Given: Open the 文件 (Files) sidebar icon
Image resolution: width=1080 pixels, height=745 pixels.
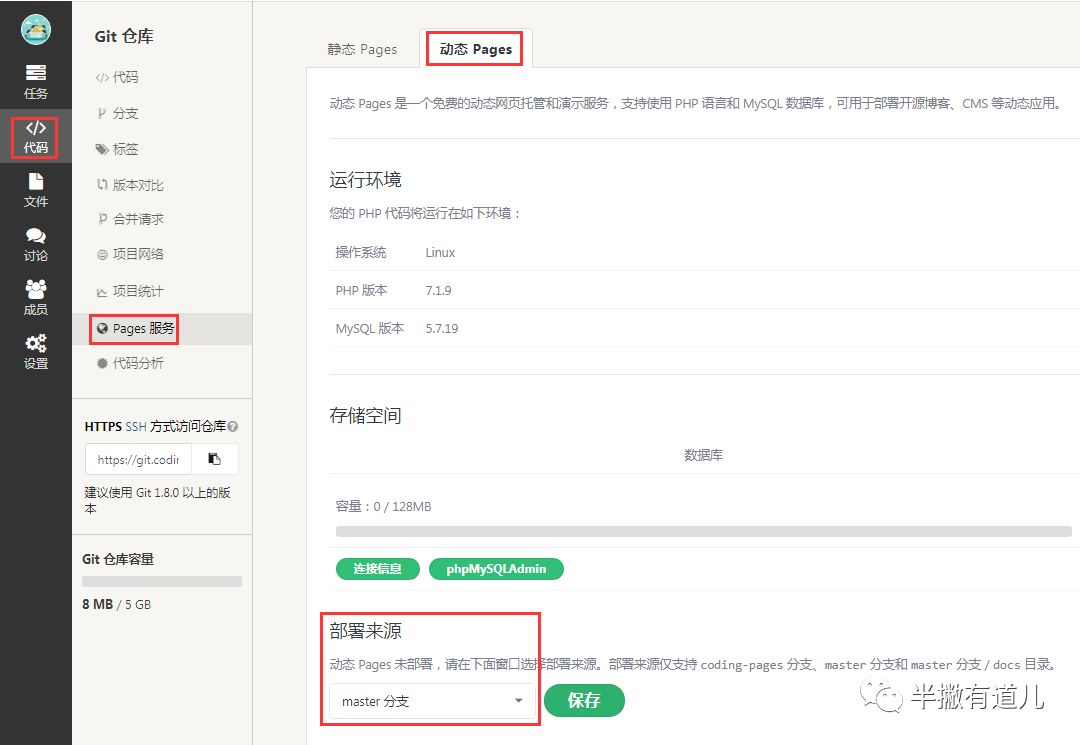Looking at the screenshot, I should click(x=36, y=189).
